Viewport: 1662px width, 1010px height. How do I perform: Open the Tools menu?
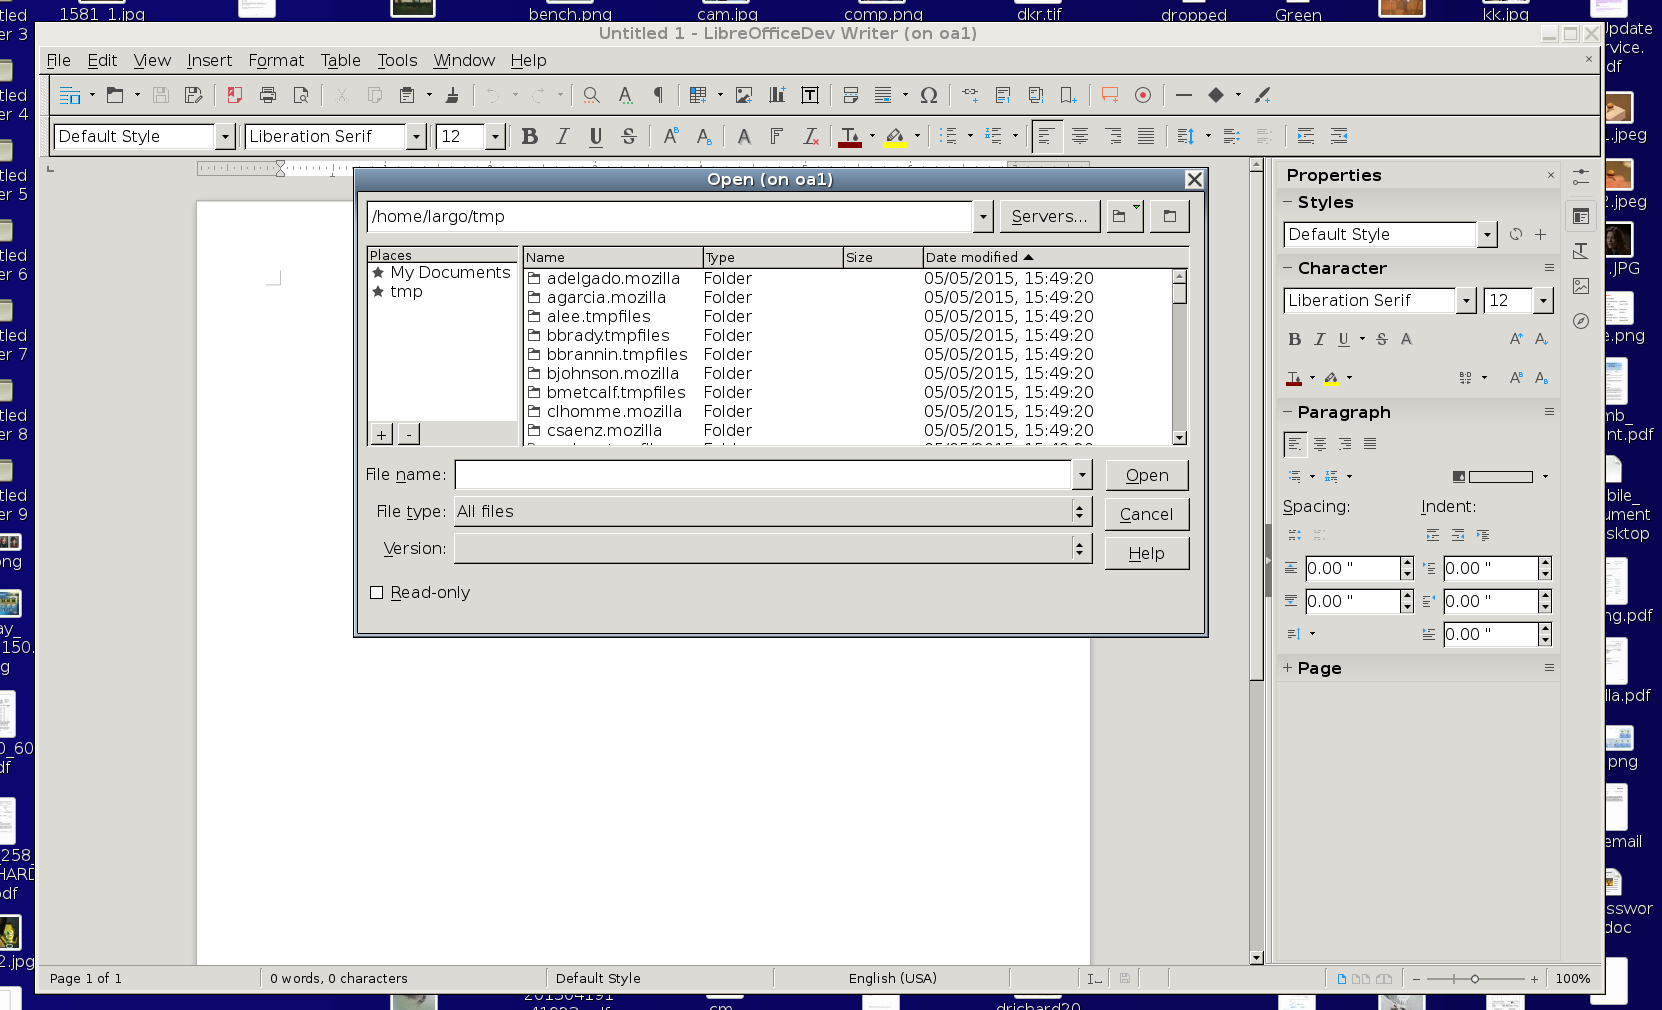(397, 60)
